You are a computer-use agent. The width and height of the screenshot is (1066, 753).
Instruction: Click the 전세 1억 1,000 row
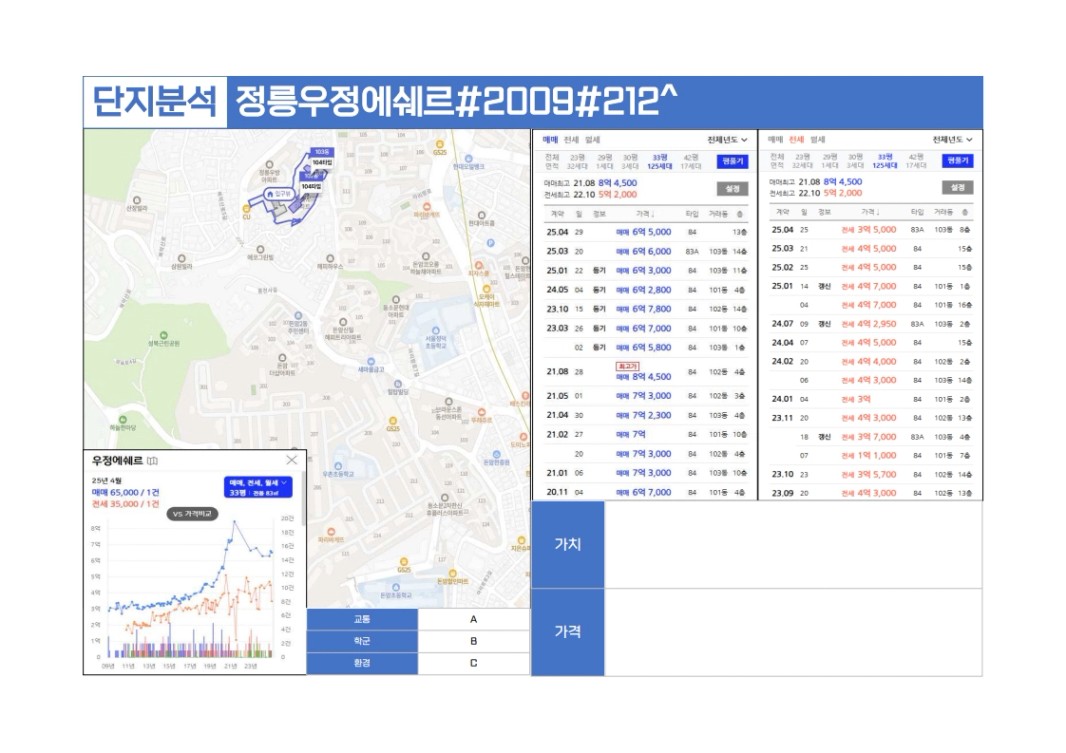(x=872, y=455)
